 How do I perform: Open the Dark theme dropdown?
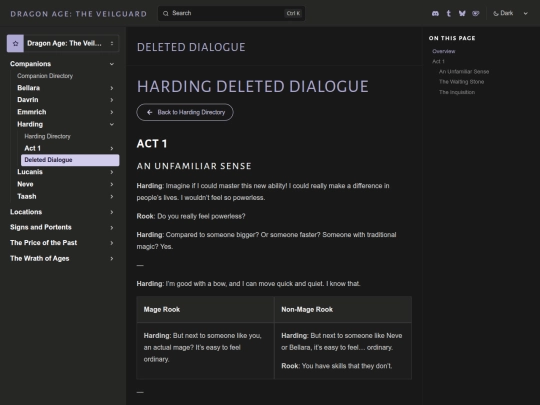(510, 13)
